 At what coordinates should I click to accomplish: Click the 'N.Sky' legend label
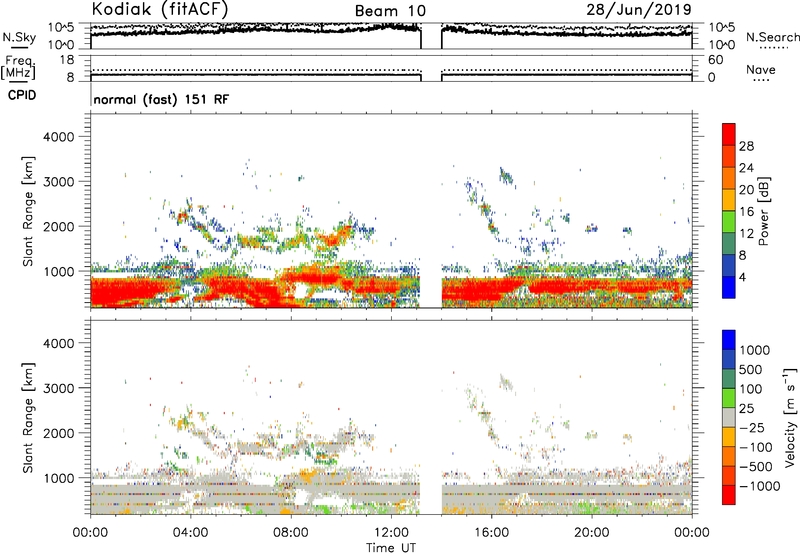click(19, 37)
